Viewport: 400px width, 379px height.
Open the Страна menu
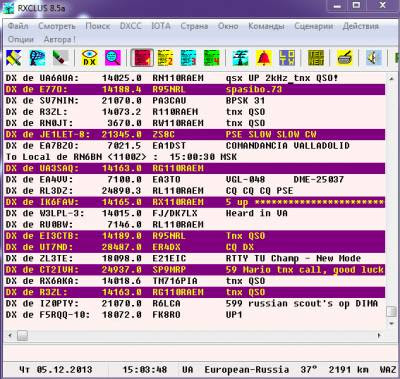pyautogui.click(x=194, y=26)
